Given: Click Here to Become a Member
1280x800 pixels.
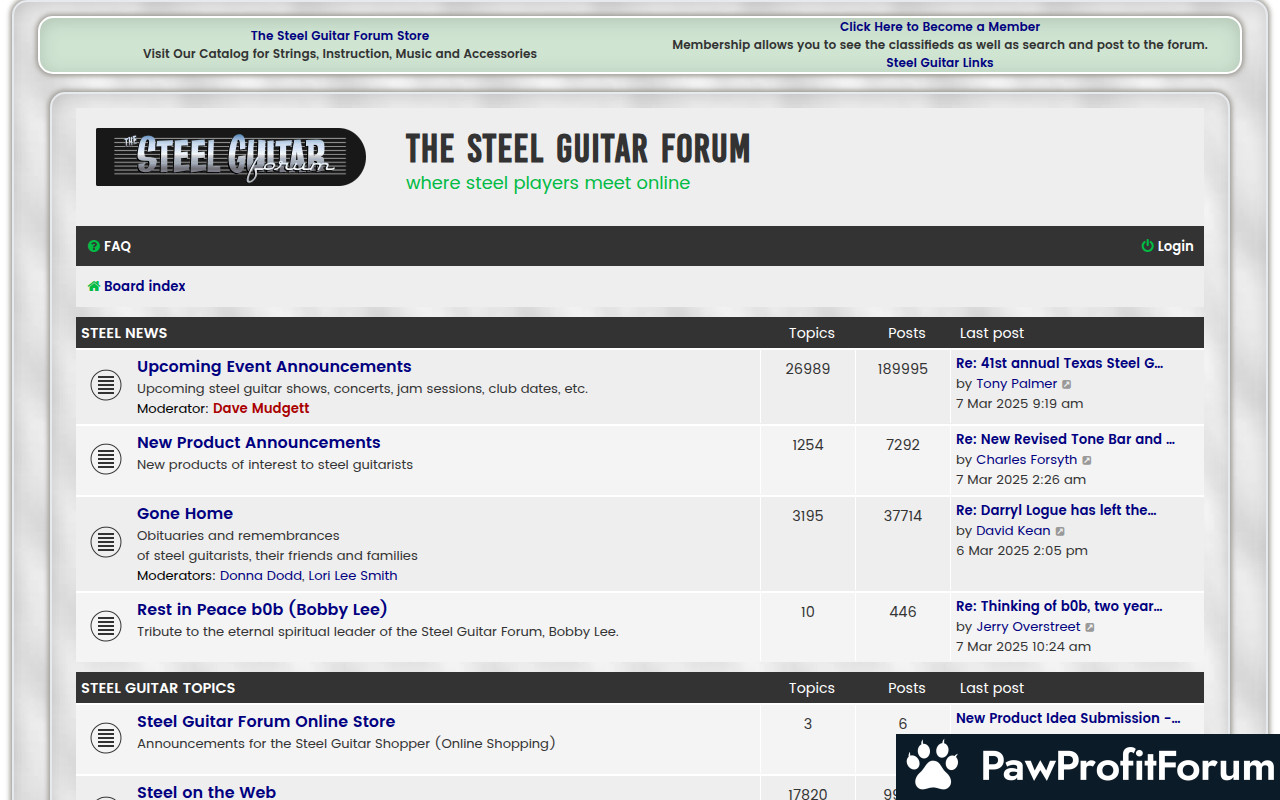Looking at the screenshot, I should 939,27.
